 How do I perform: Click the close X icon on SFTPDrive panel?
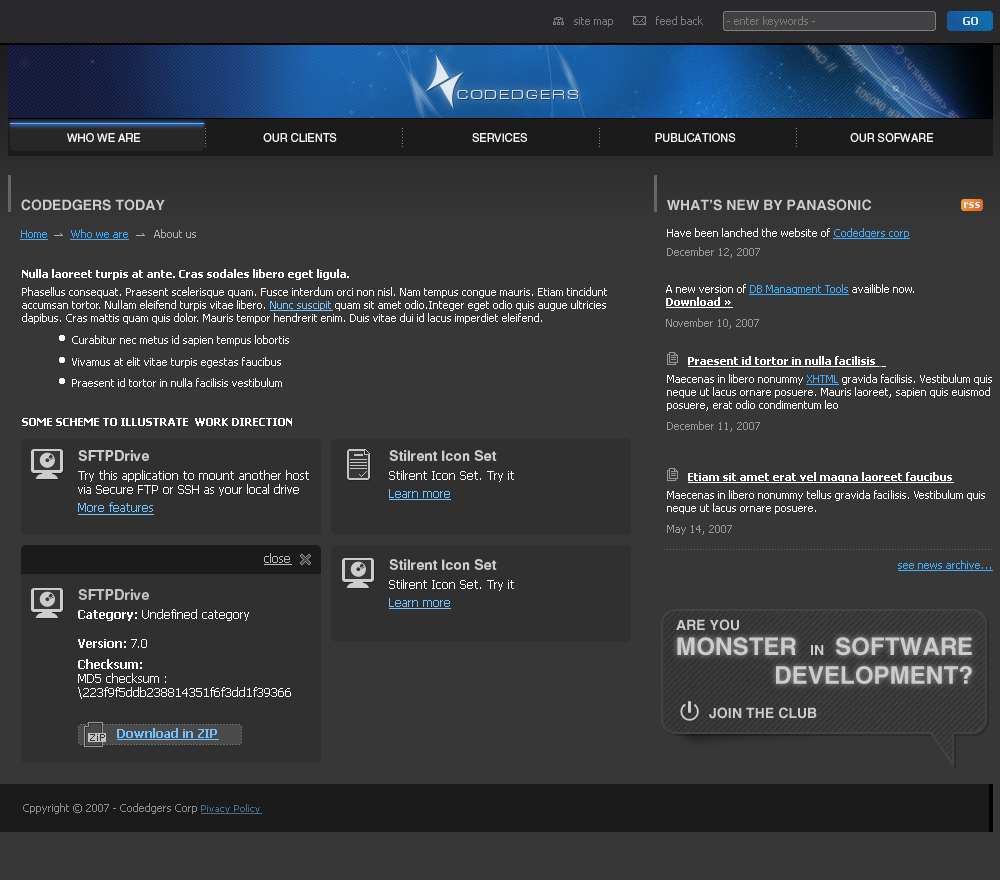tap(305, 560)
